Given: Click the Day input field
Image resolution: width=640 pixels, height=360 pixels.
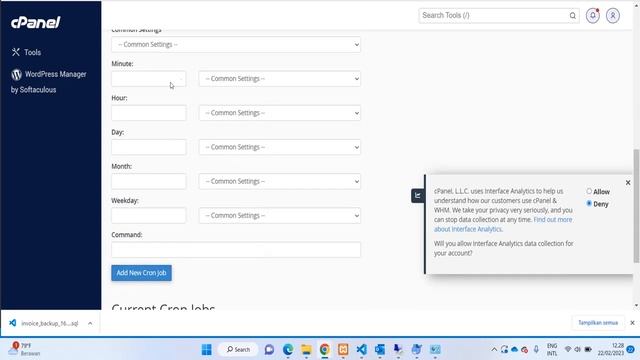Looking at the screenshot, I should [x=149, y=147].
